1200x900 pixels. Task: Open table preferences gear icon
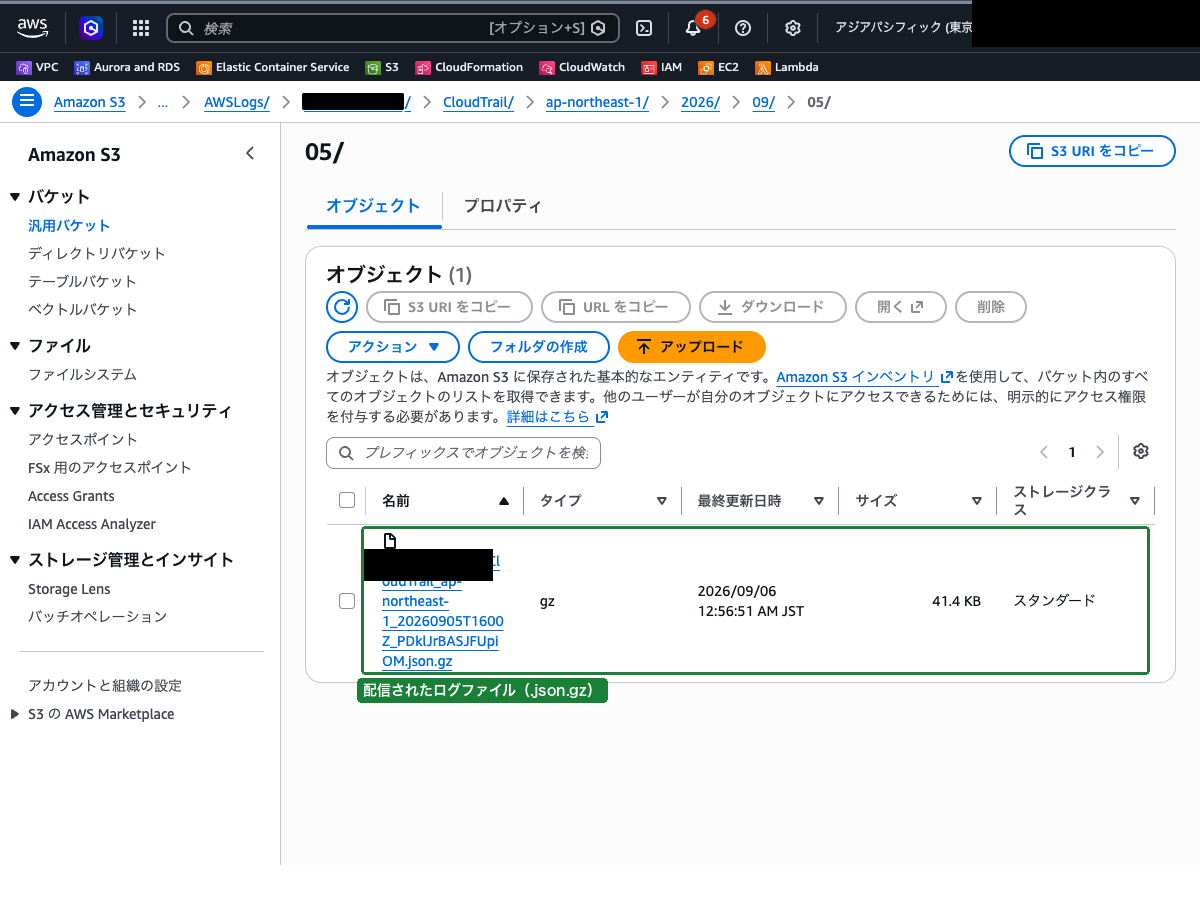tap(1141, 451)
